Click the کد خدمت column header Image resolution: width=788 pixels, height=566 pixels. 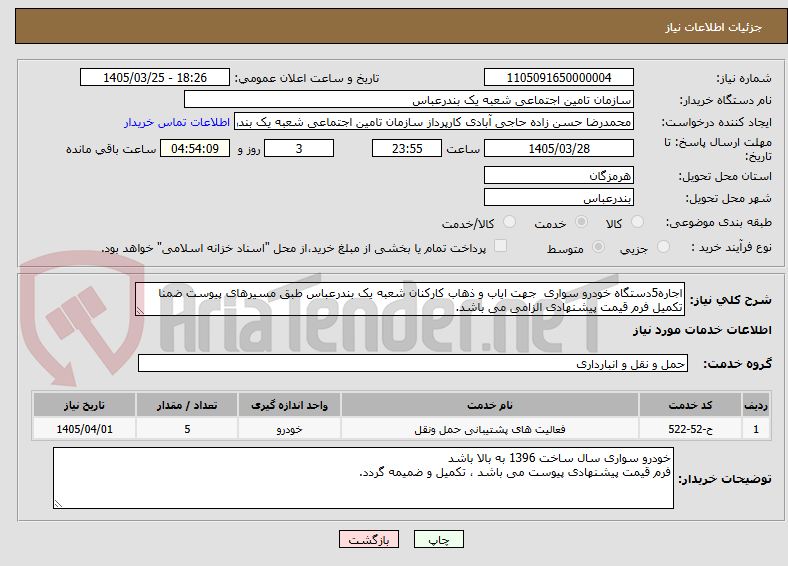691,405
